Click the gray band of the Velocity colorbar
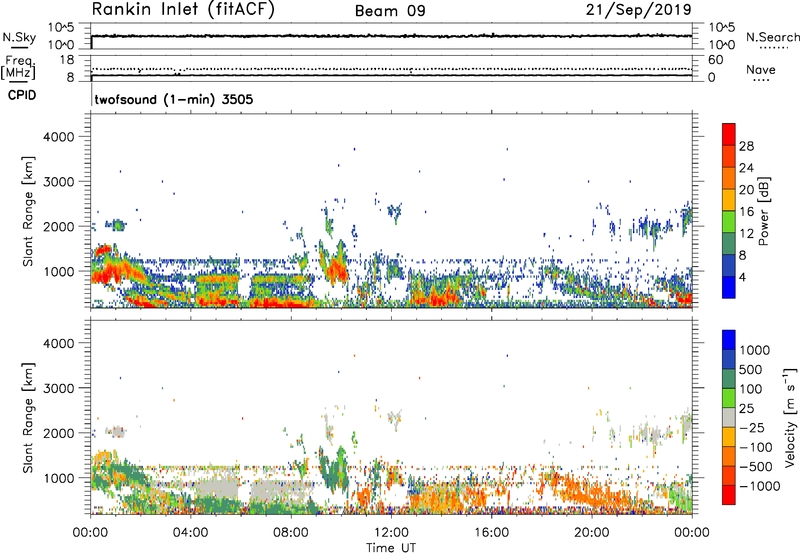 tap(729, 418)
